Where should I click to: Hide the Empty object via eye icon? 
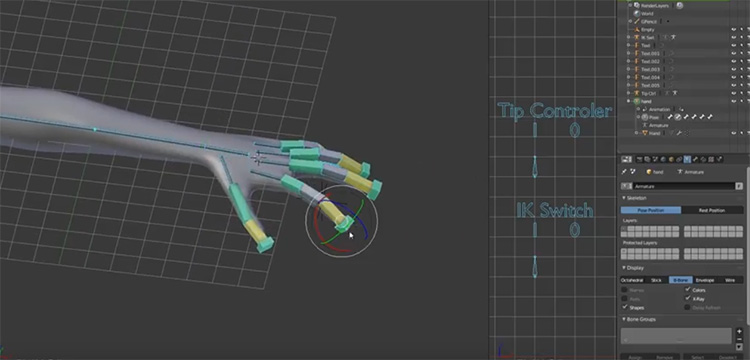pyautogui.click(x=733, y=30)
